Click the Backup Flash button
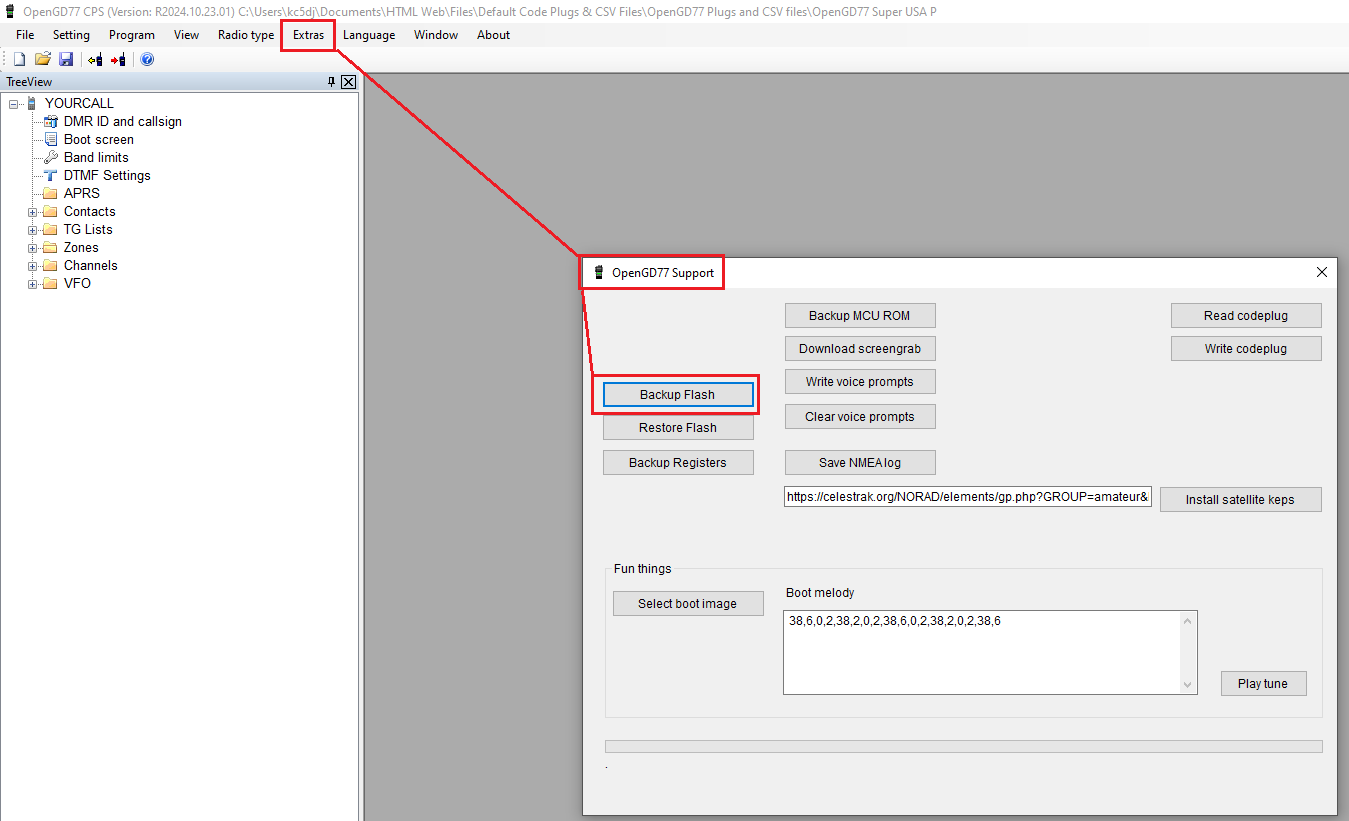1349x821 pixels. [x=678, y=395]
